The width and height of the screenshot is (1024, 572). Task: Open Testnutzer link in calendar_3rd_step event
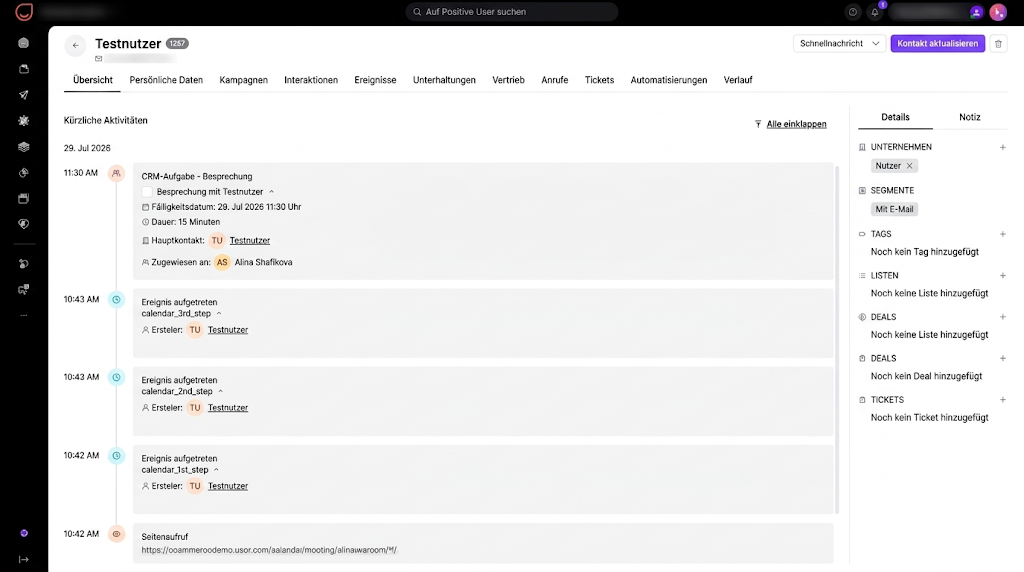(228, 330)
